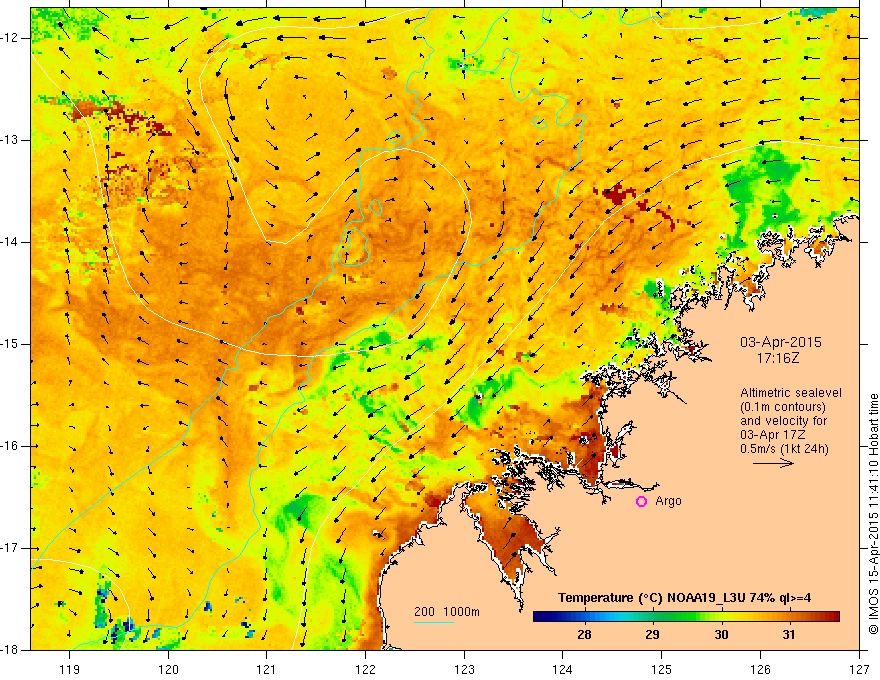This screenshot has width=880, height=680.
Task: Click longitude axis label '123'
Action: point(464,669)
